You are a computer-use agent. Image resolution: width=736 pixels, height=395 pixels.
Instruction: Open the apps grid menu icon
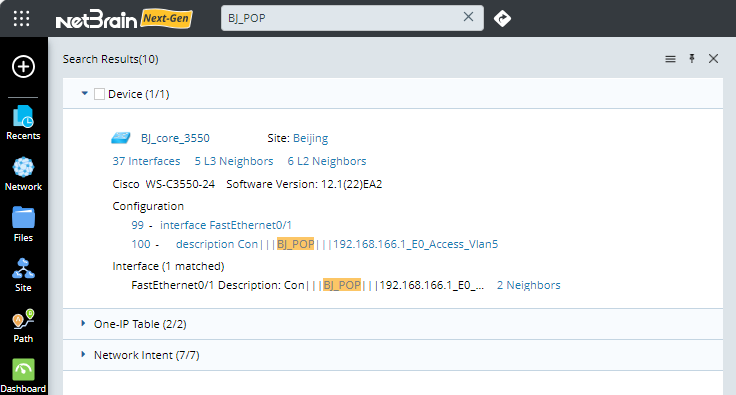[22, 18]
